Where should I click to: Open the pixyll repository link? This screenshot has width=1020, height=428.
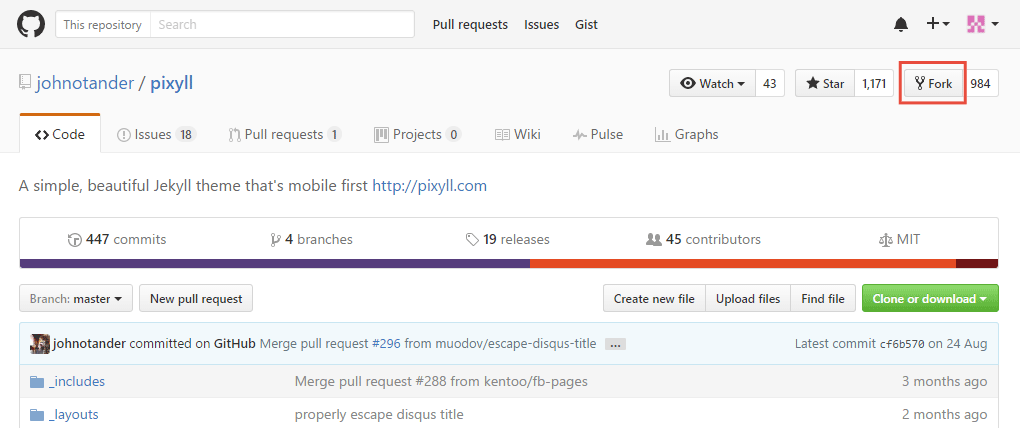(172, 83)
